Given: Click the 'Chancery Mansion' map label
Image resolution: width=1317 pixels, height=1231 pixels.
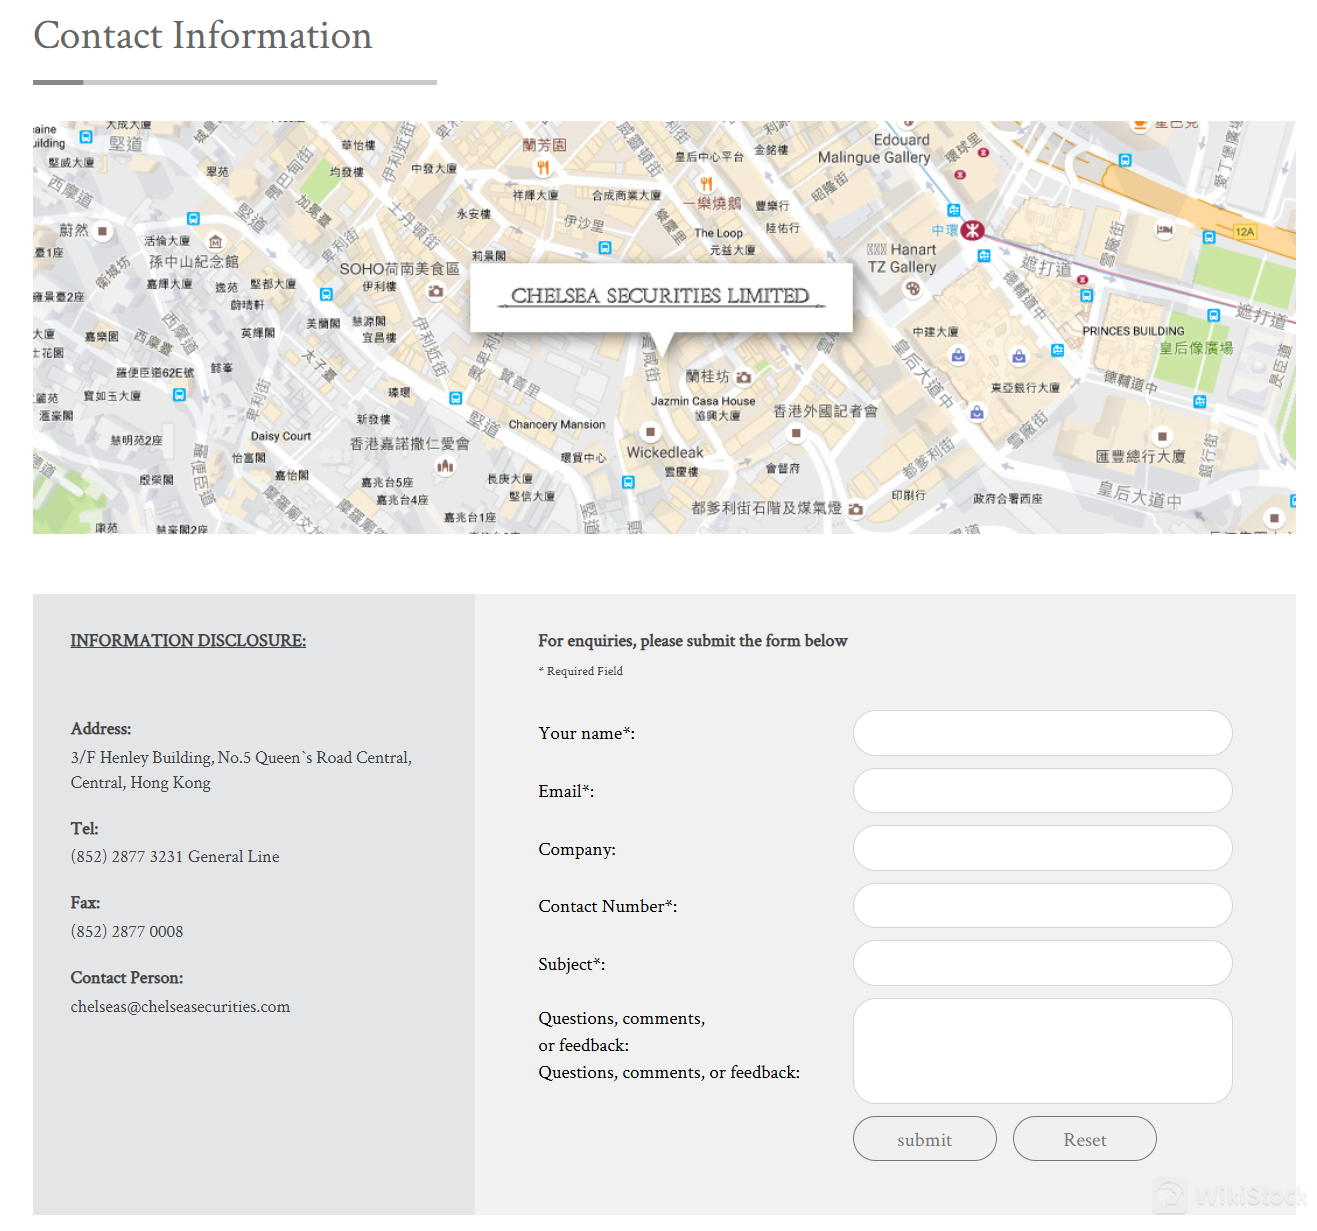Looking at the screenshot, I should coord(557,425).
